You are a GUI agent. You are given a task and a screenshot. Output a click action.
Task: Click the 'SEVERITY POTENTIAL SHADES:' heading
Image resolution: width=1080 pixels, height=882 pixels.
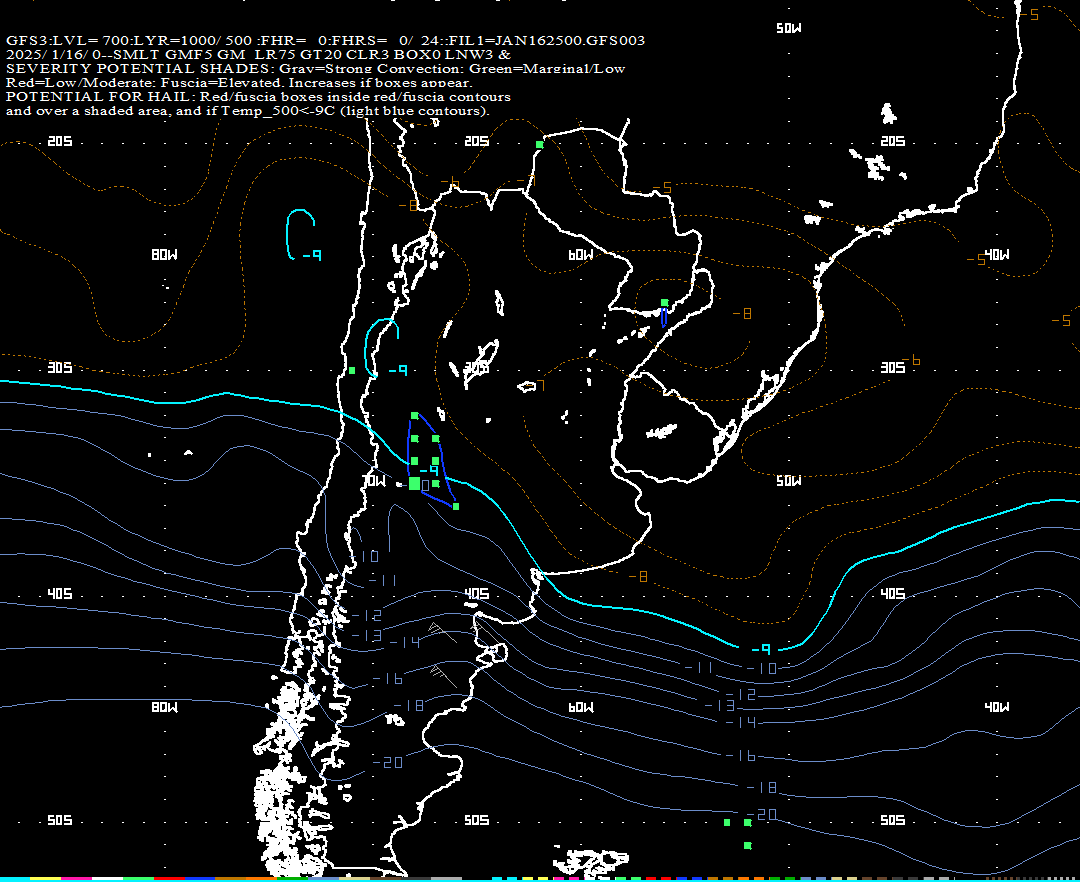(140, 68)
